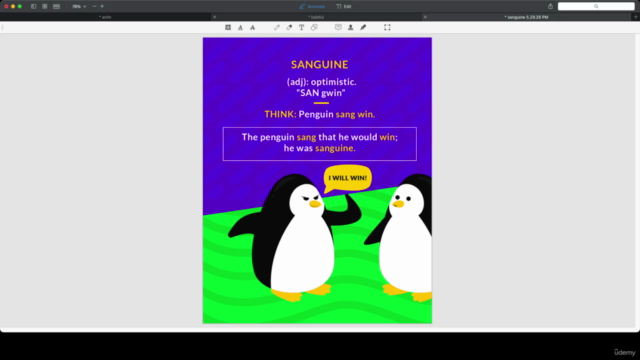
Task: Toggle the sidebar panel view icon
Action: click(33, 7)
